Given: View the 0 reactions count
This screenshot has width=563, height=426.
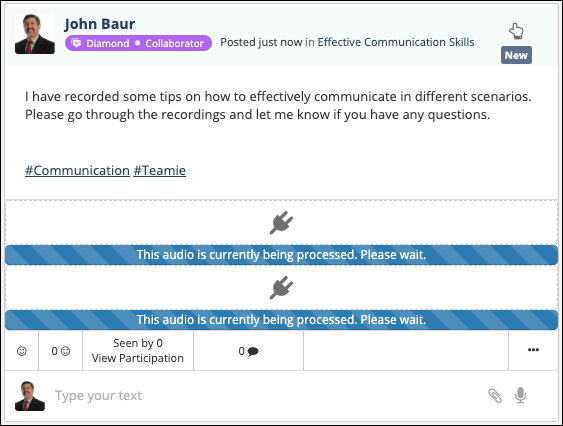Looking at the screenshot, I should [60, 351].
